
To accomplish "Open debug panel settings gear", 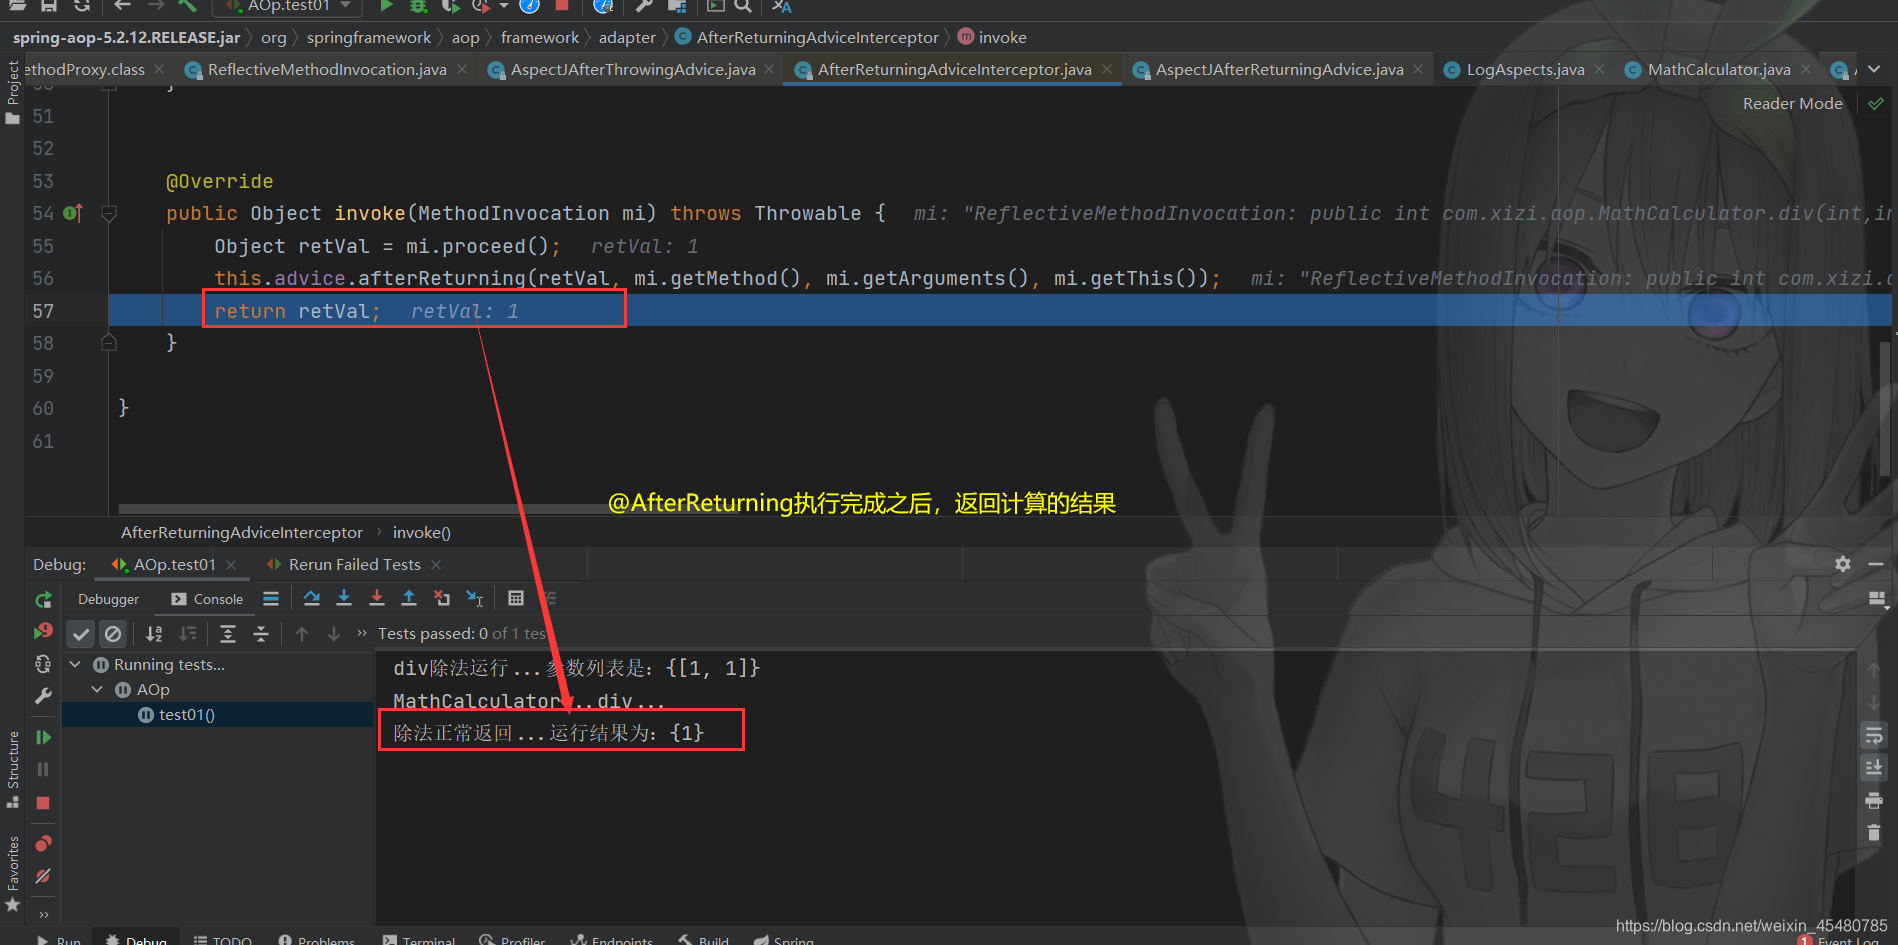I will [1842, 564].
